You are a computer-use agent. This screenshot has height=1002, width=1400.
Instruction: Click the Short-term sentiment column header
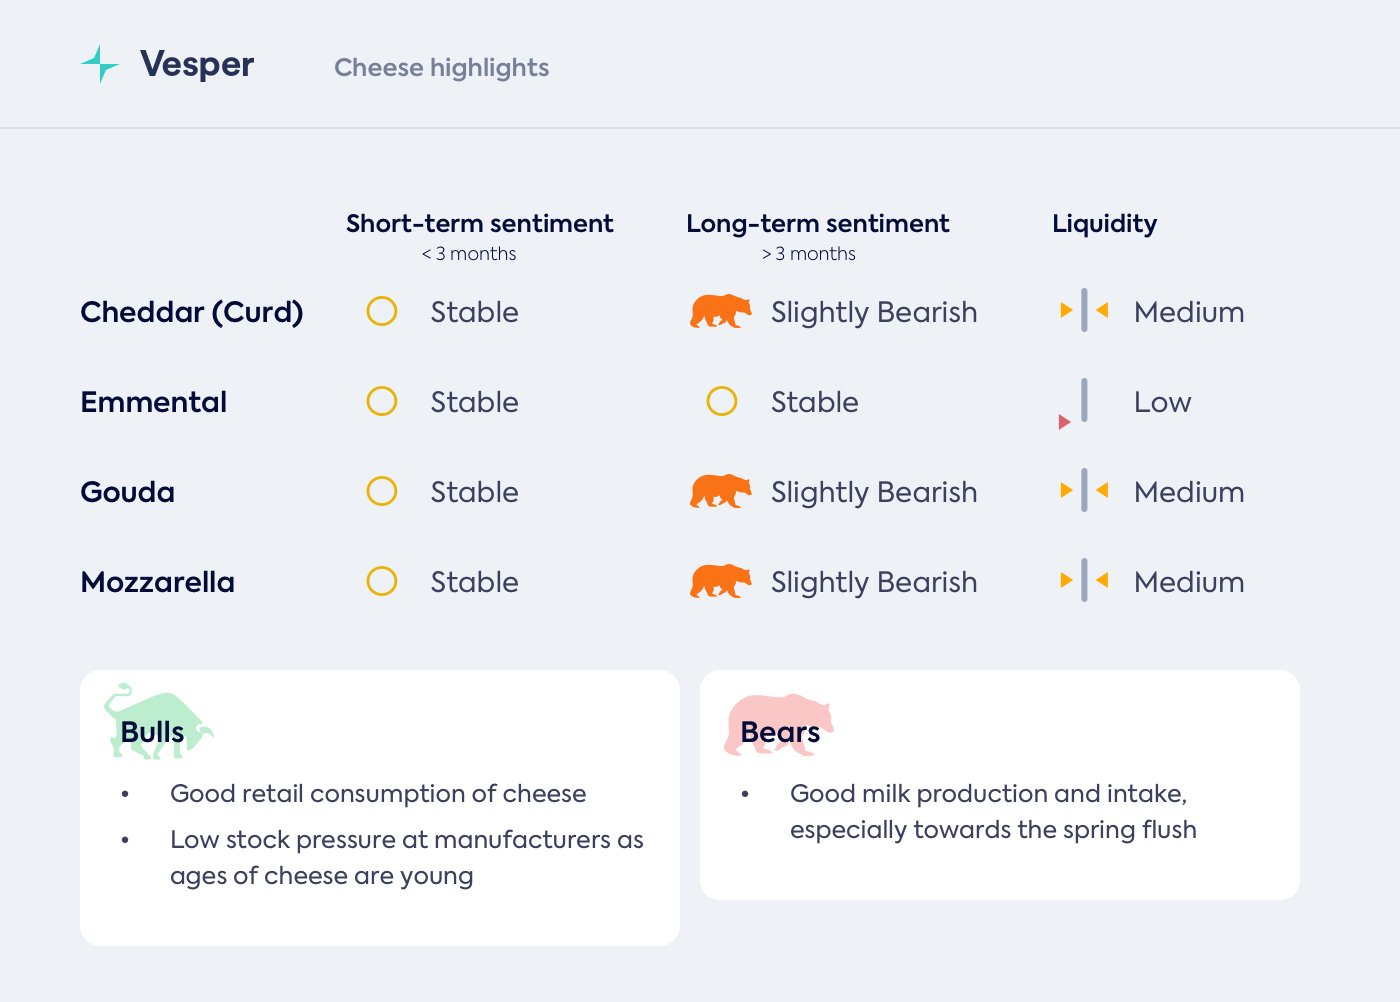pos(479,224)
